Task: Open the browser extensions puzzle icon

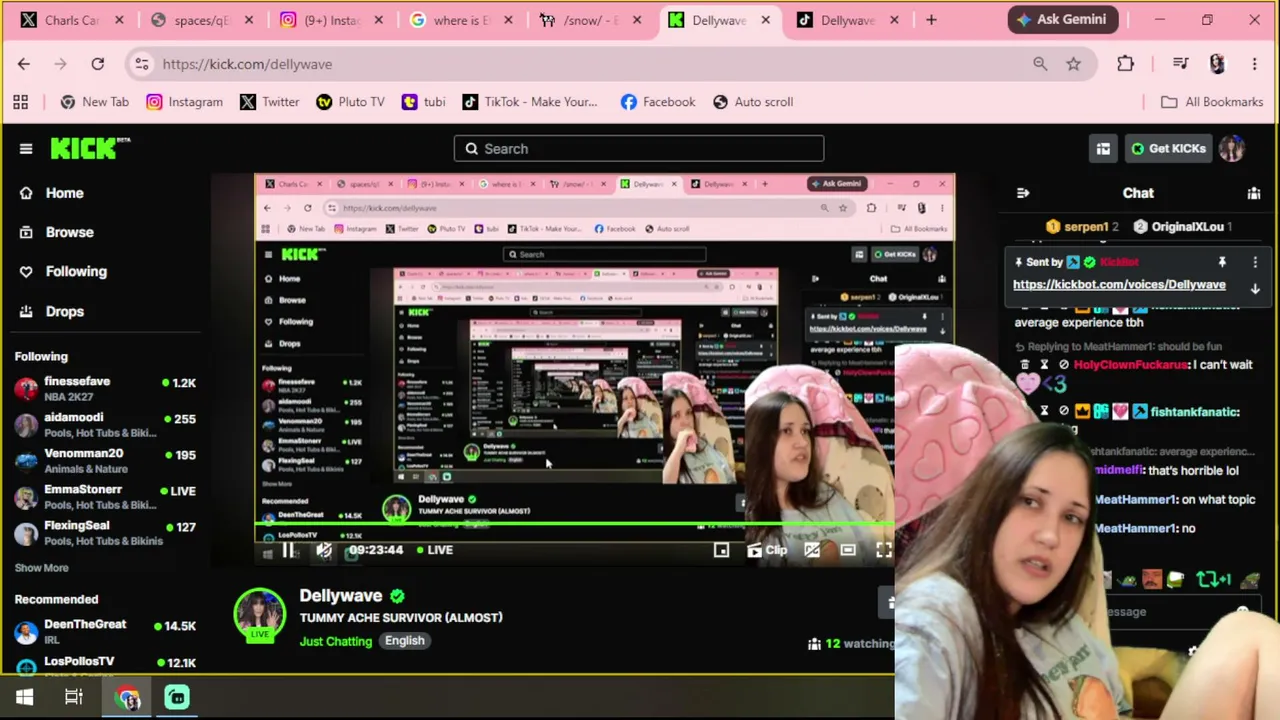Action: tap(1125, 64)
